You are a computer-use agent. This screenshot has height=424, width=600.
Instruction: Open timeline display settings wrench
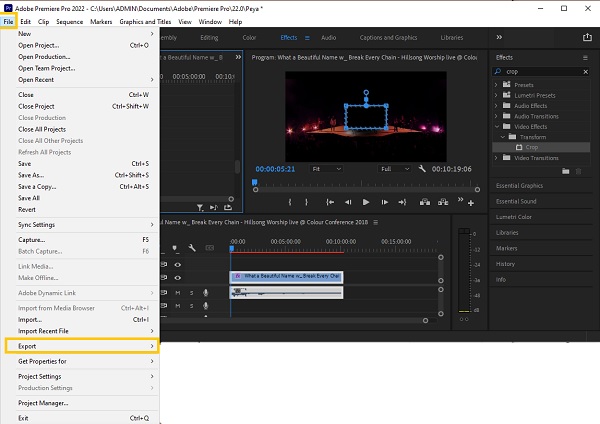click(192, 248)
